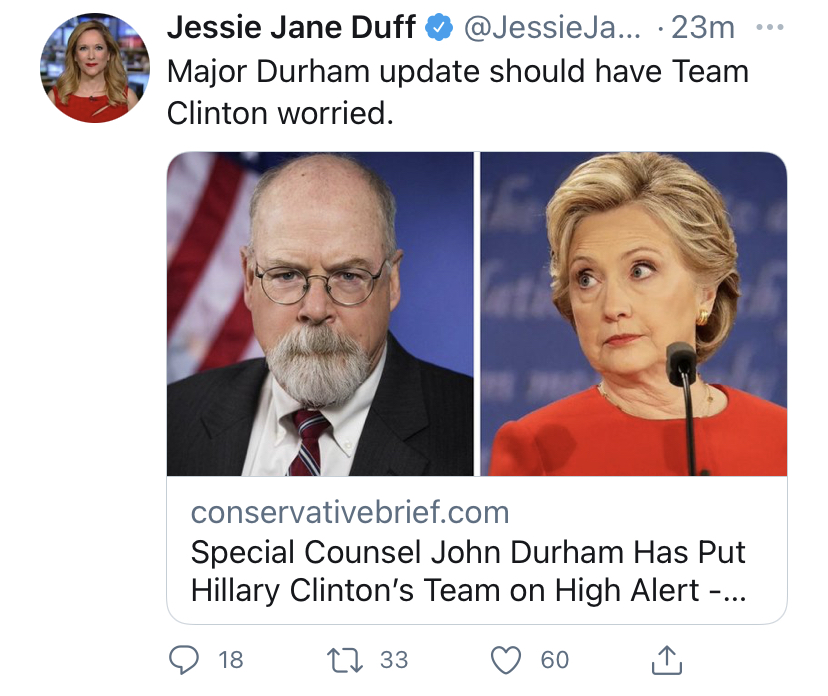View the woman in red photo

coord(634,314)
